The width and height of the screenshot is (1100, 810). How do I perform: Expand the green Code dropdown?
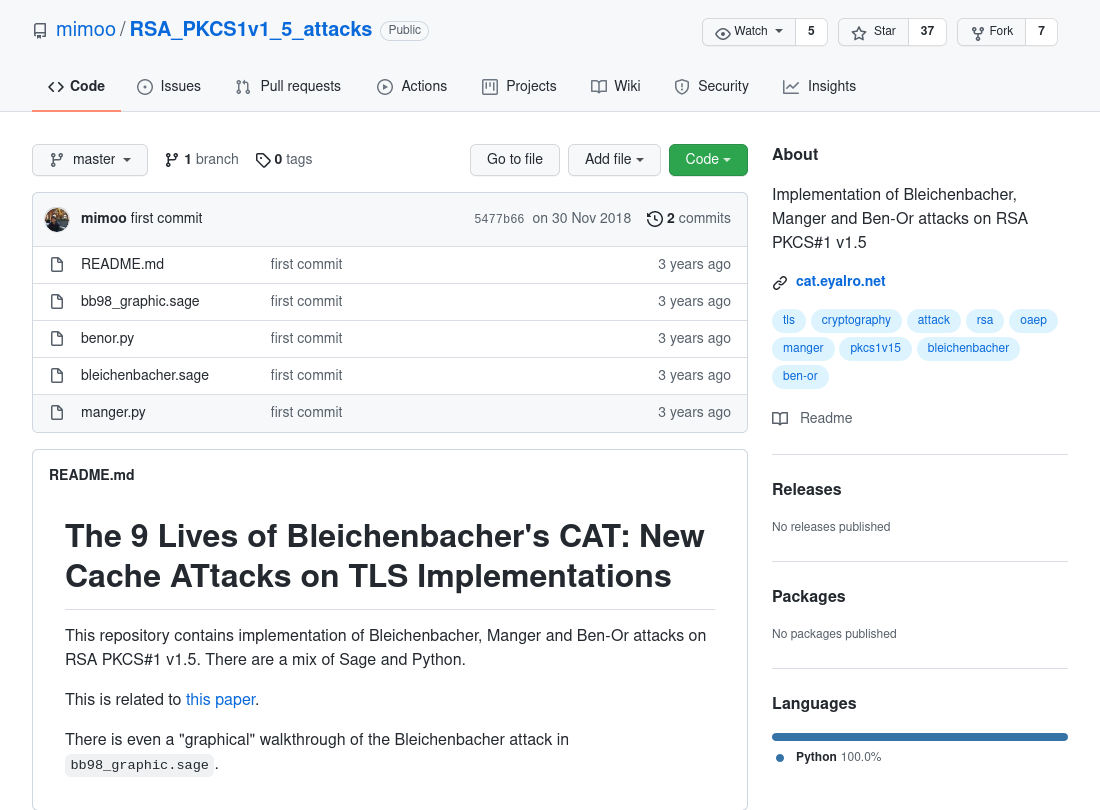click(x=708, y=159)
